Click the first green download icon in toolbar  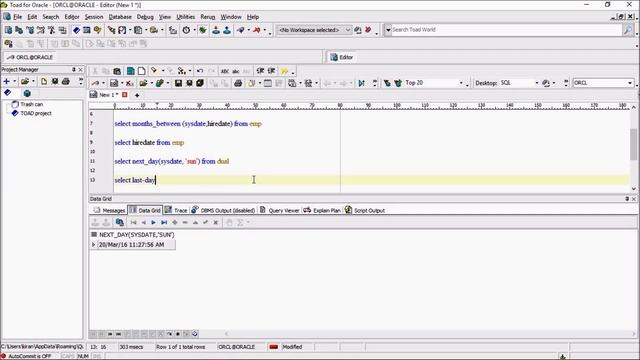point(216,30)
